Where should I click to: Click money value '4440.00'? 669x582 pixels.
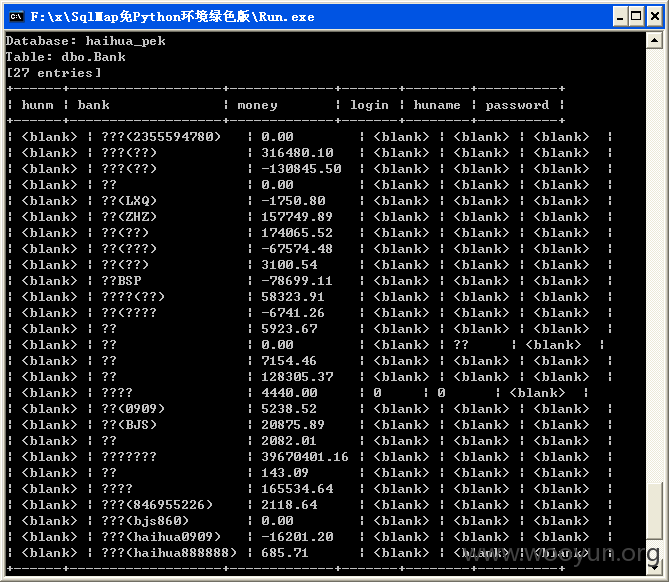pos(289,393)
